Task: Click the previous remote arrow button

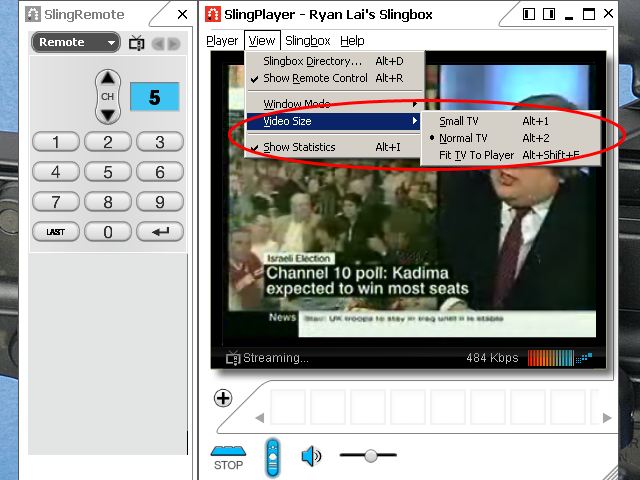Action: pos(159,43)
